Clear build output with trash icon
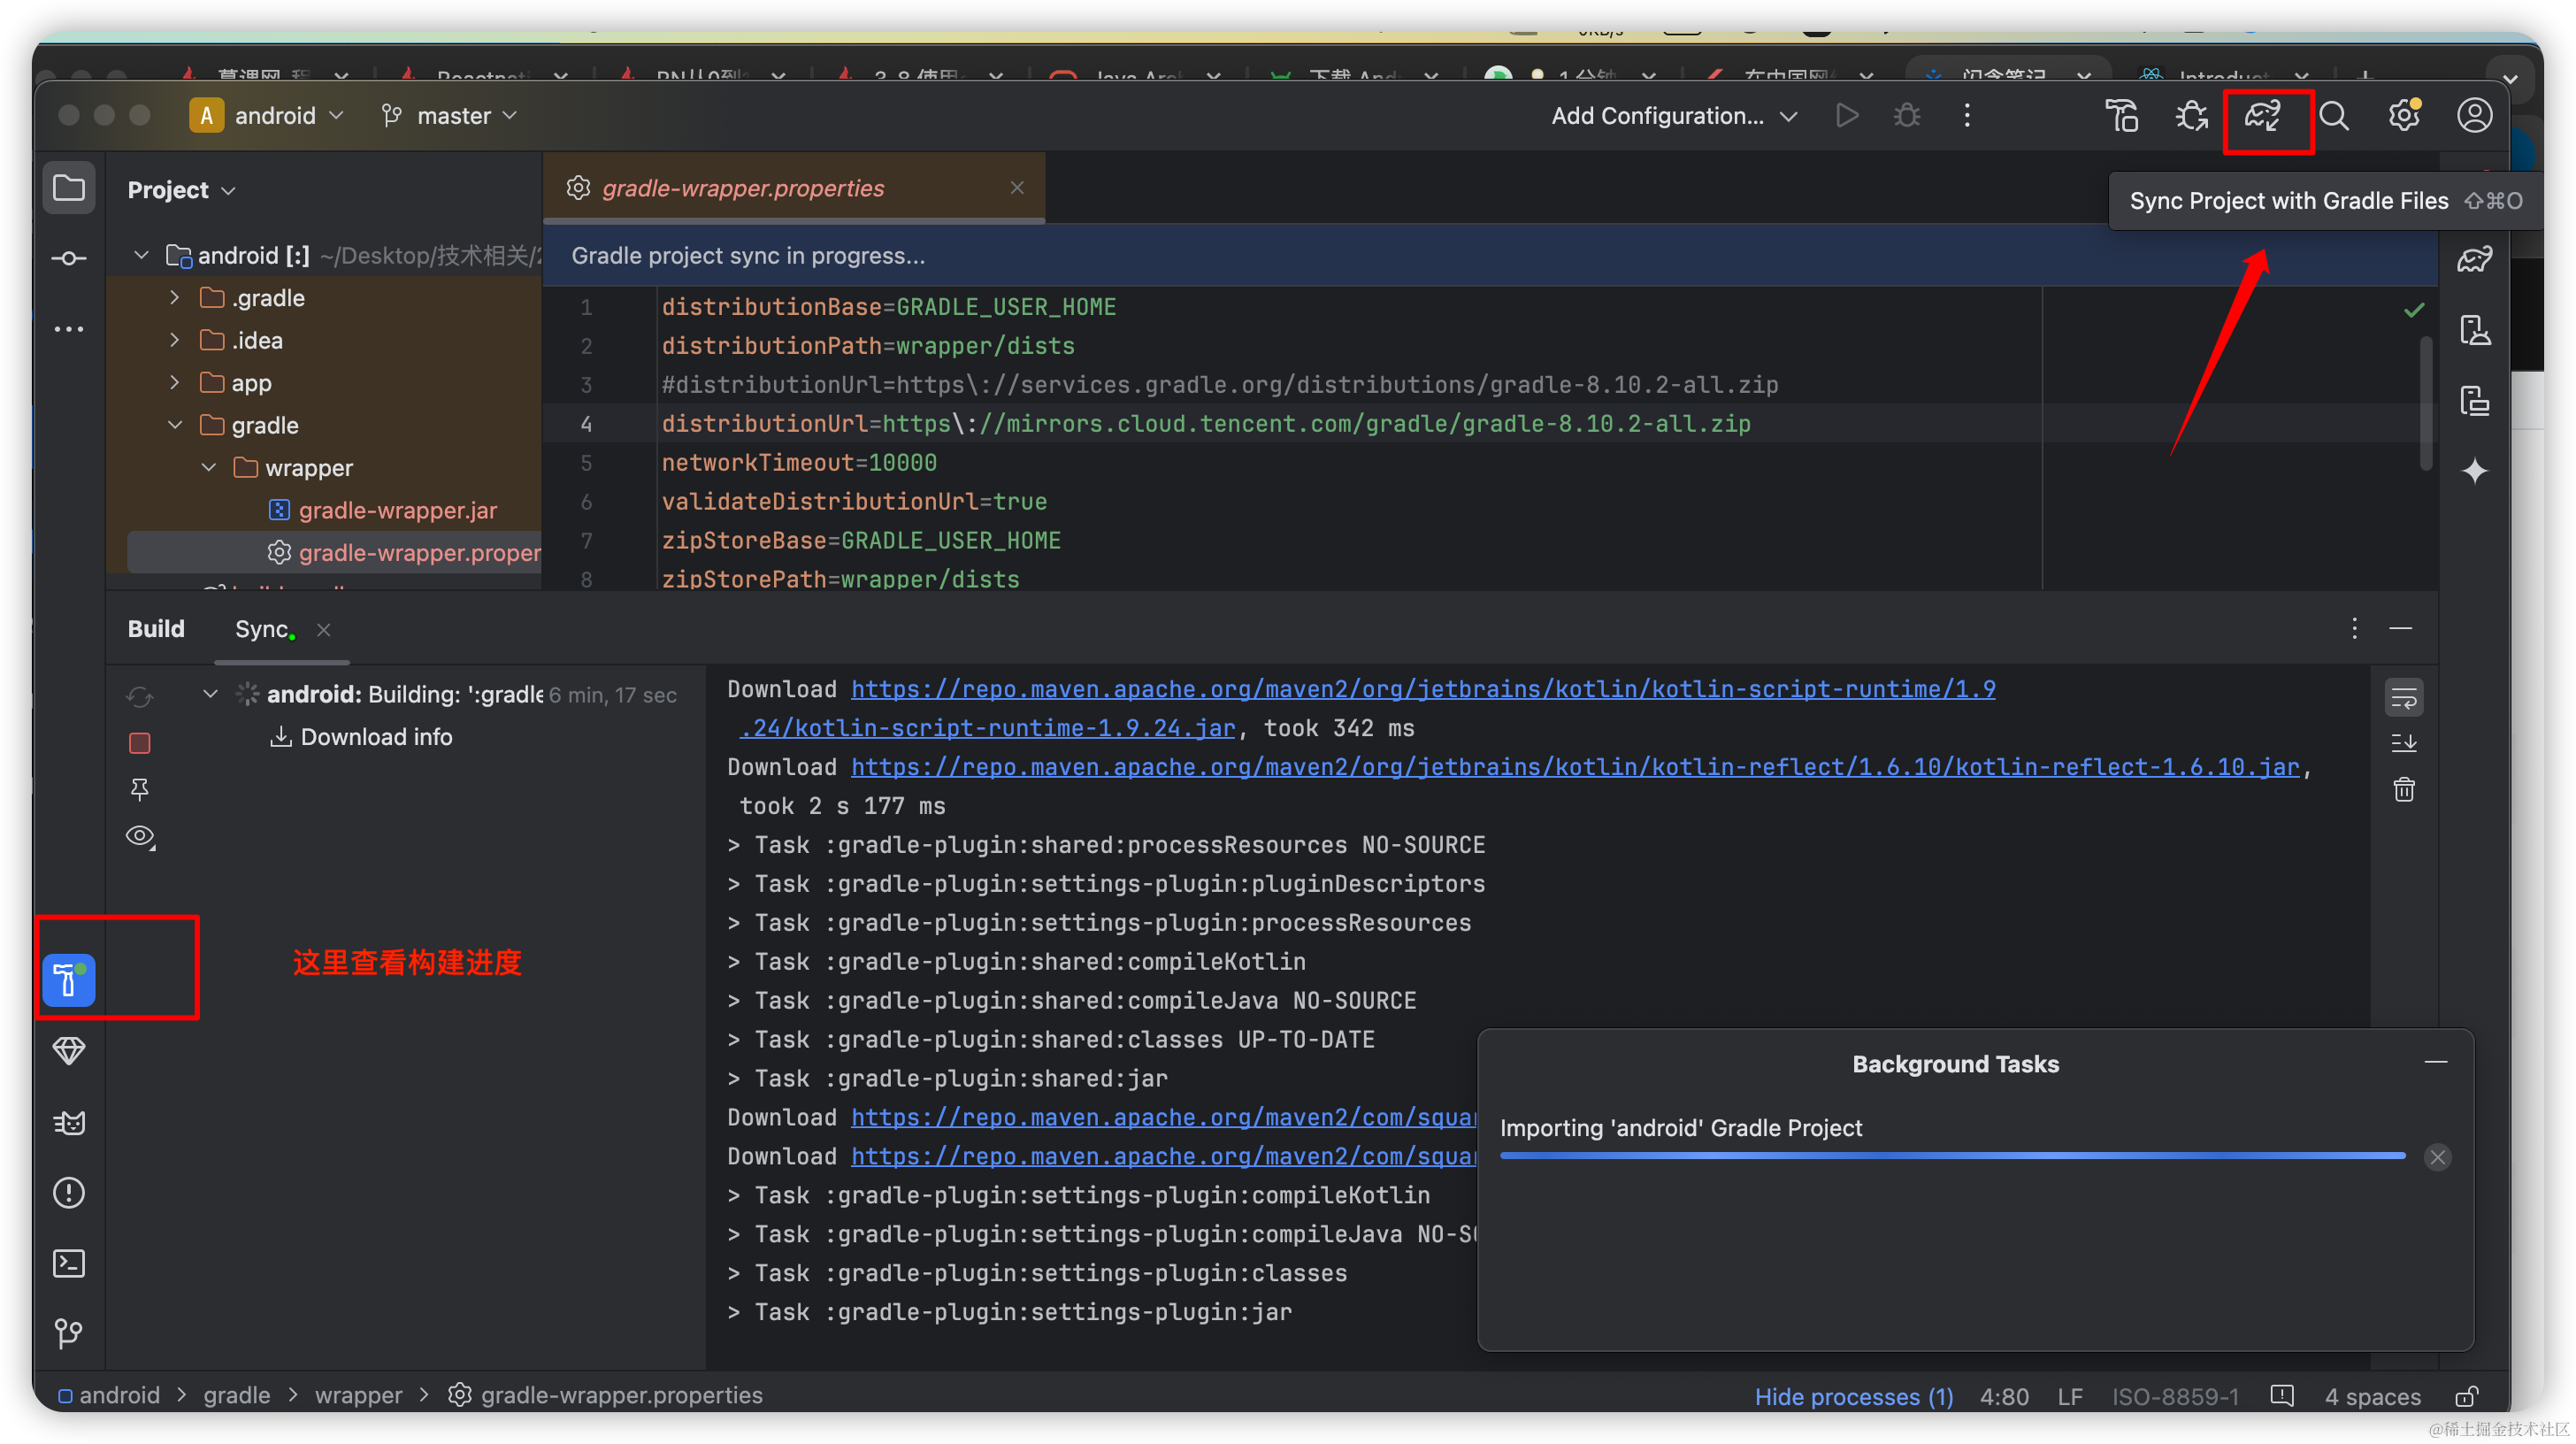Screen dimensions: 2576x1444 pyautogui.click(x=2404, y=790)
